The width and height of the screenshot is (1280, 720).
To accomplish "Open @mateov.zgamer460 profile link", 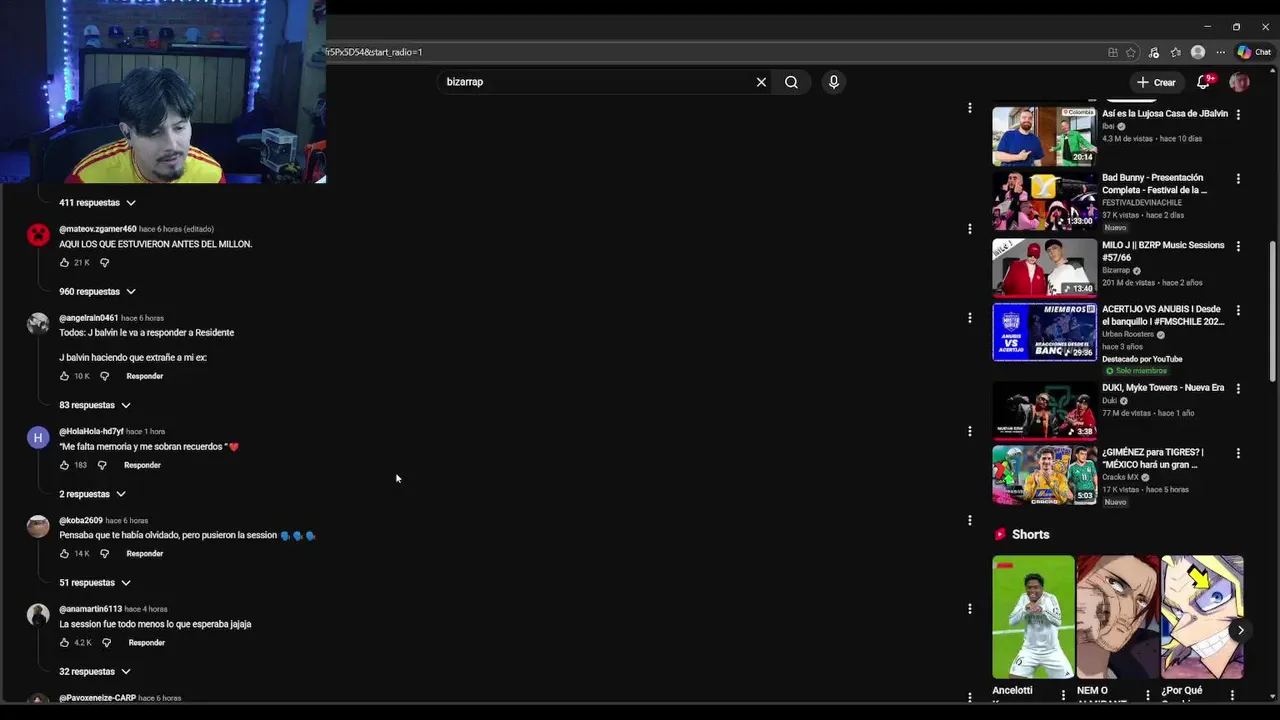I will click(x=98, y=229).
